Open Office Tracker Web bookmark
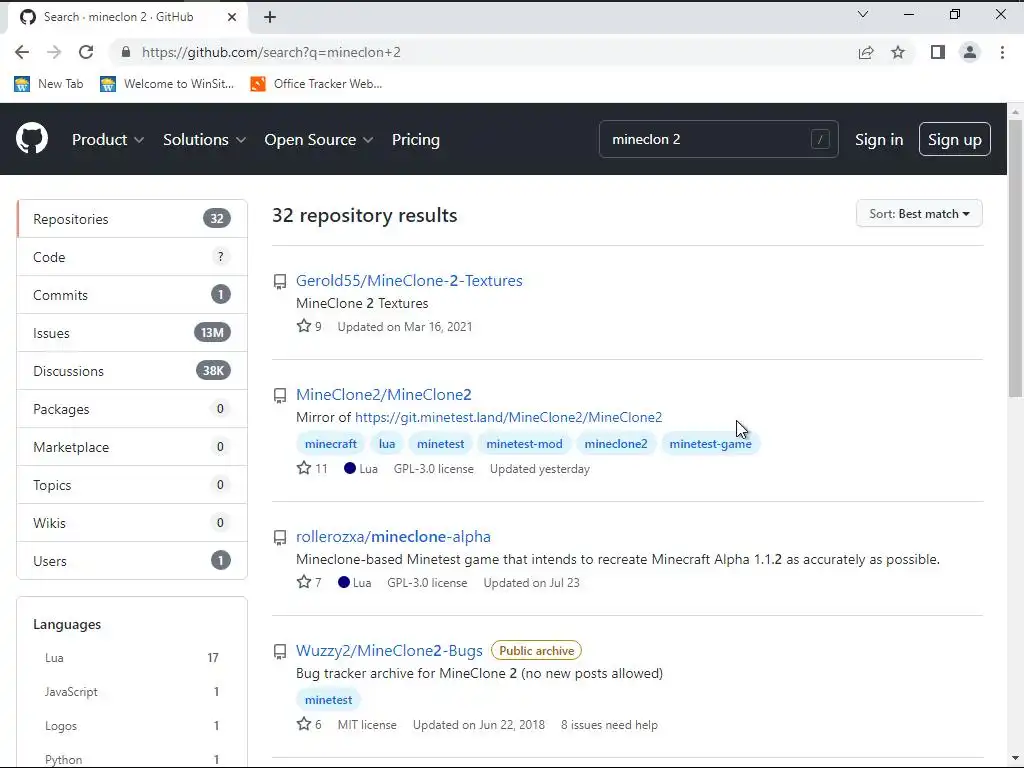This screenshot has height=768, width=1024. 316,84
